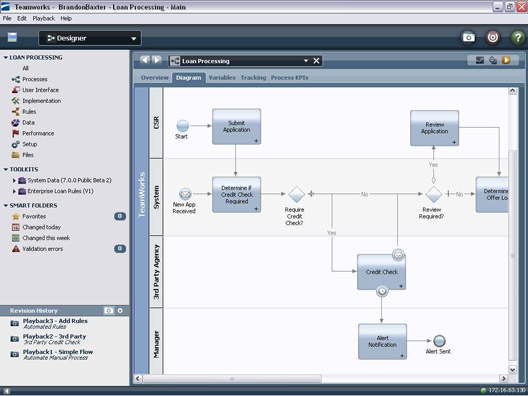
Task: Click the library icon left of Designer
Action: pos(12,37)
